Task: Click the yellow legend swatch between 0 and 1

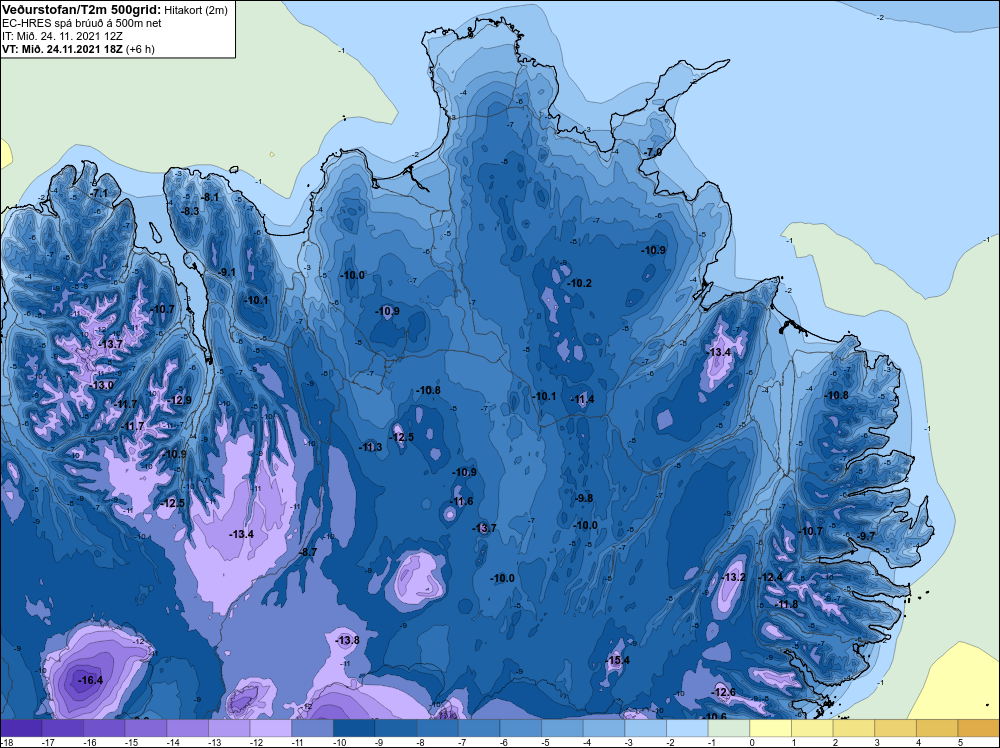Action: 770,728
